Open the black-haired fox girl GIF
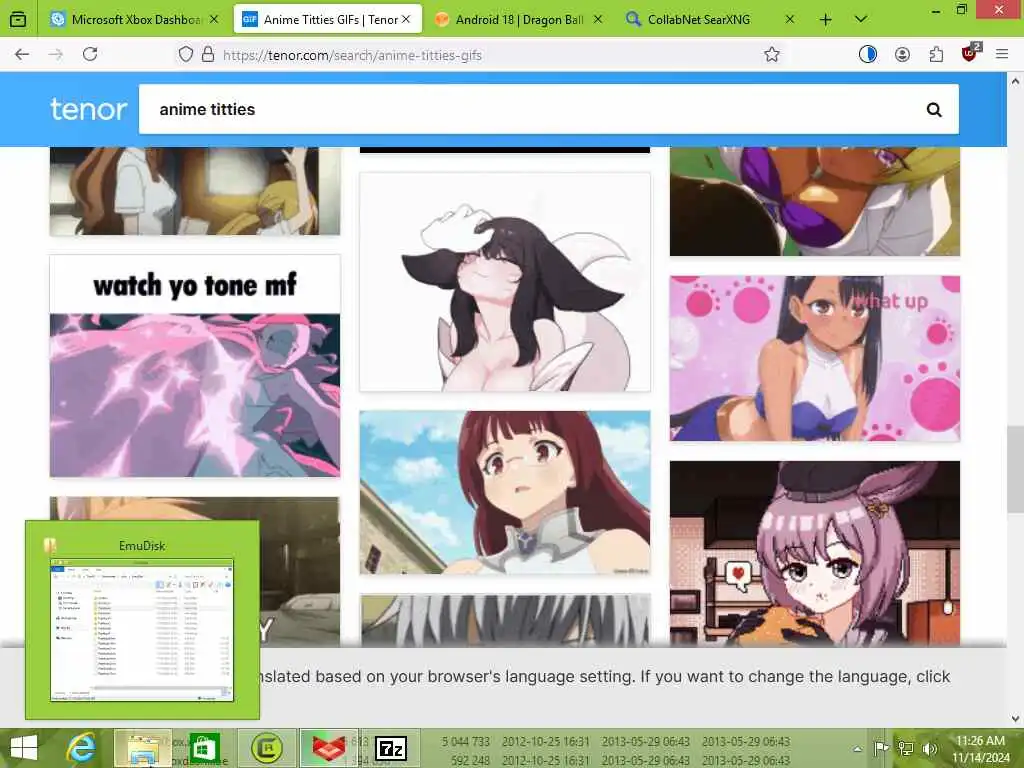This screenshot has height=768, width=1024. pyautogui.click(x=505, y=282)
